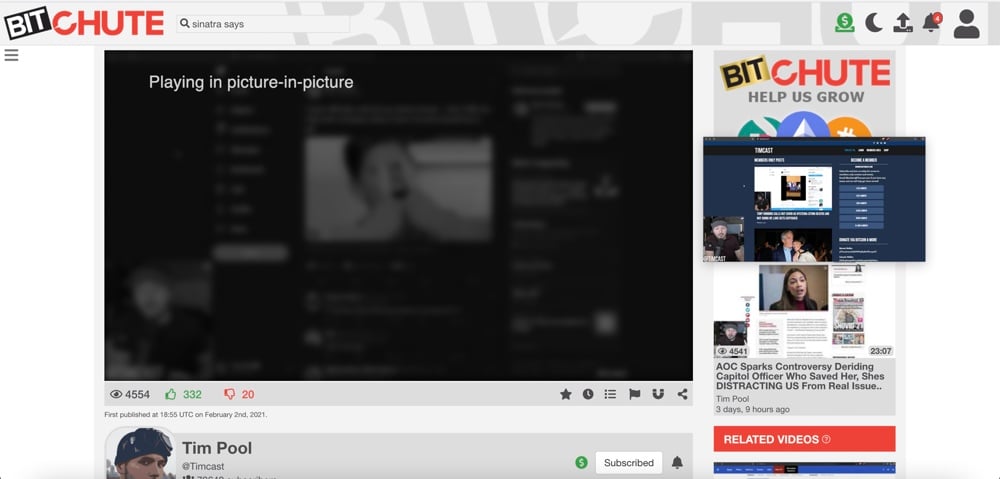This screenshot has width=1000, height=479.
Task: Click the thumbs up like icon
Action: click(x=170, y=394)
